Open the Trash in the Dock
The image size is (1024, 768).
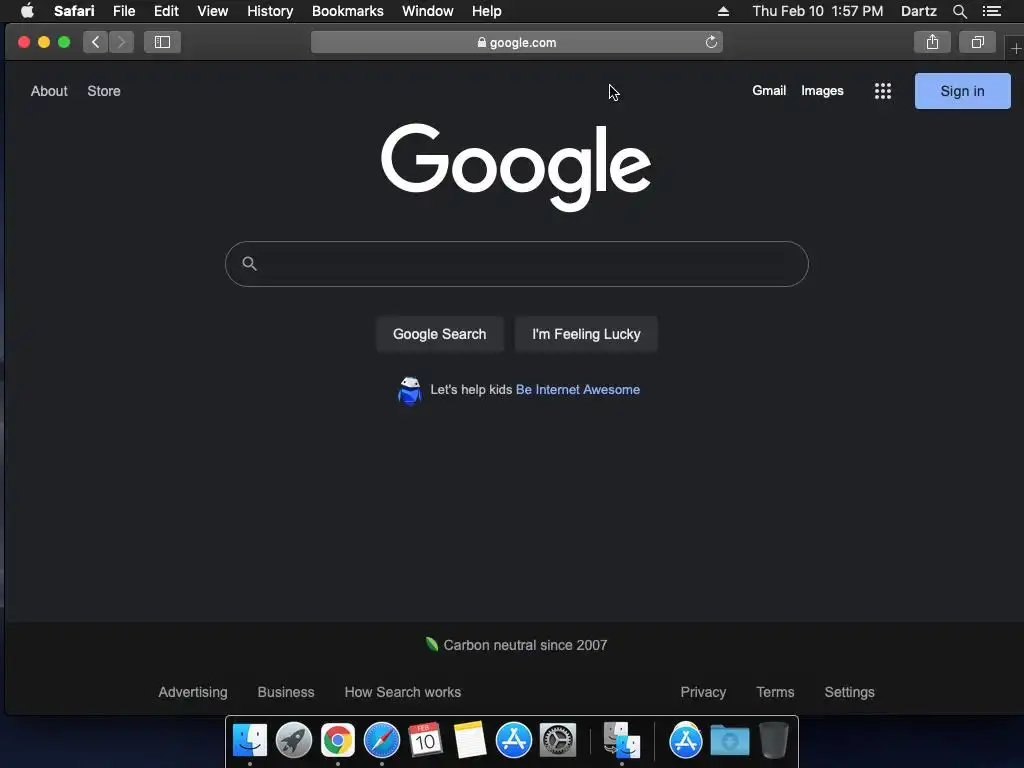coord(774,740)
